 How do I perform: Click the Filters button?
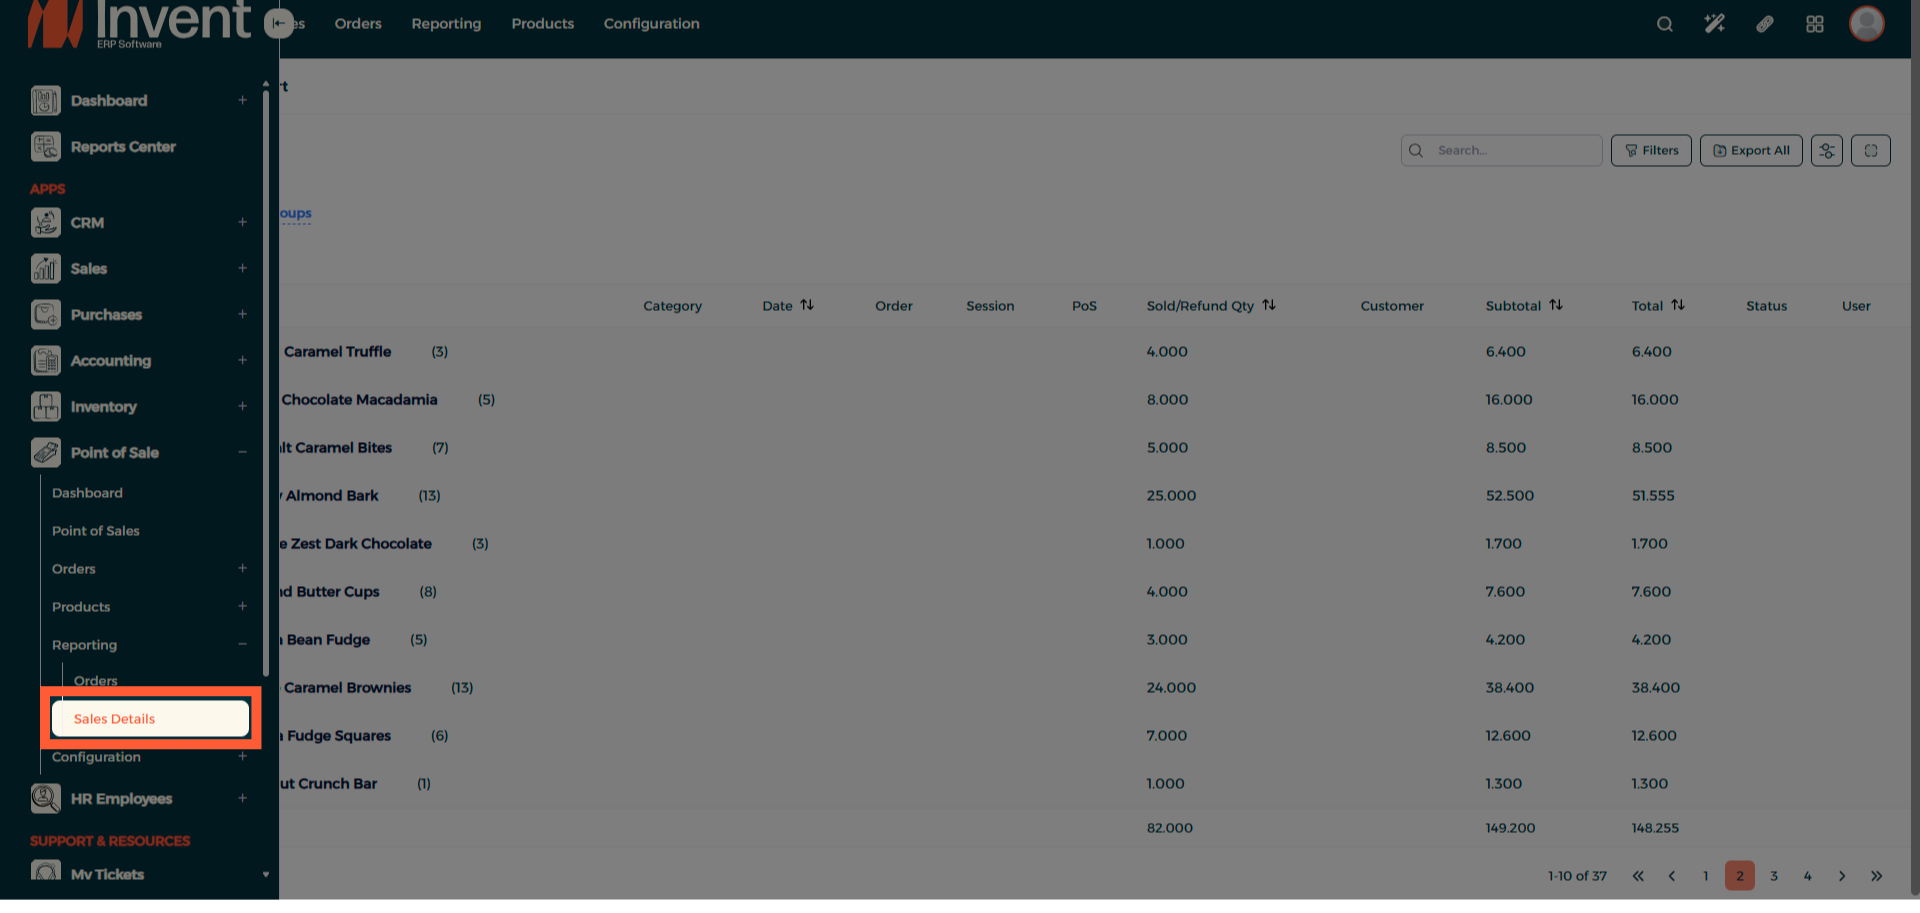(1651, 151)
